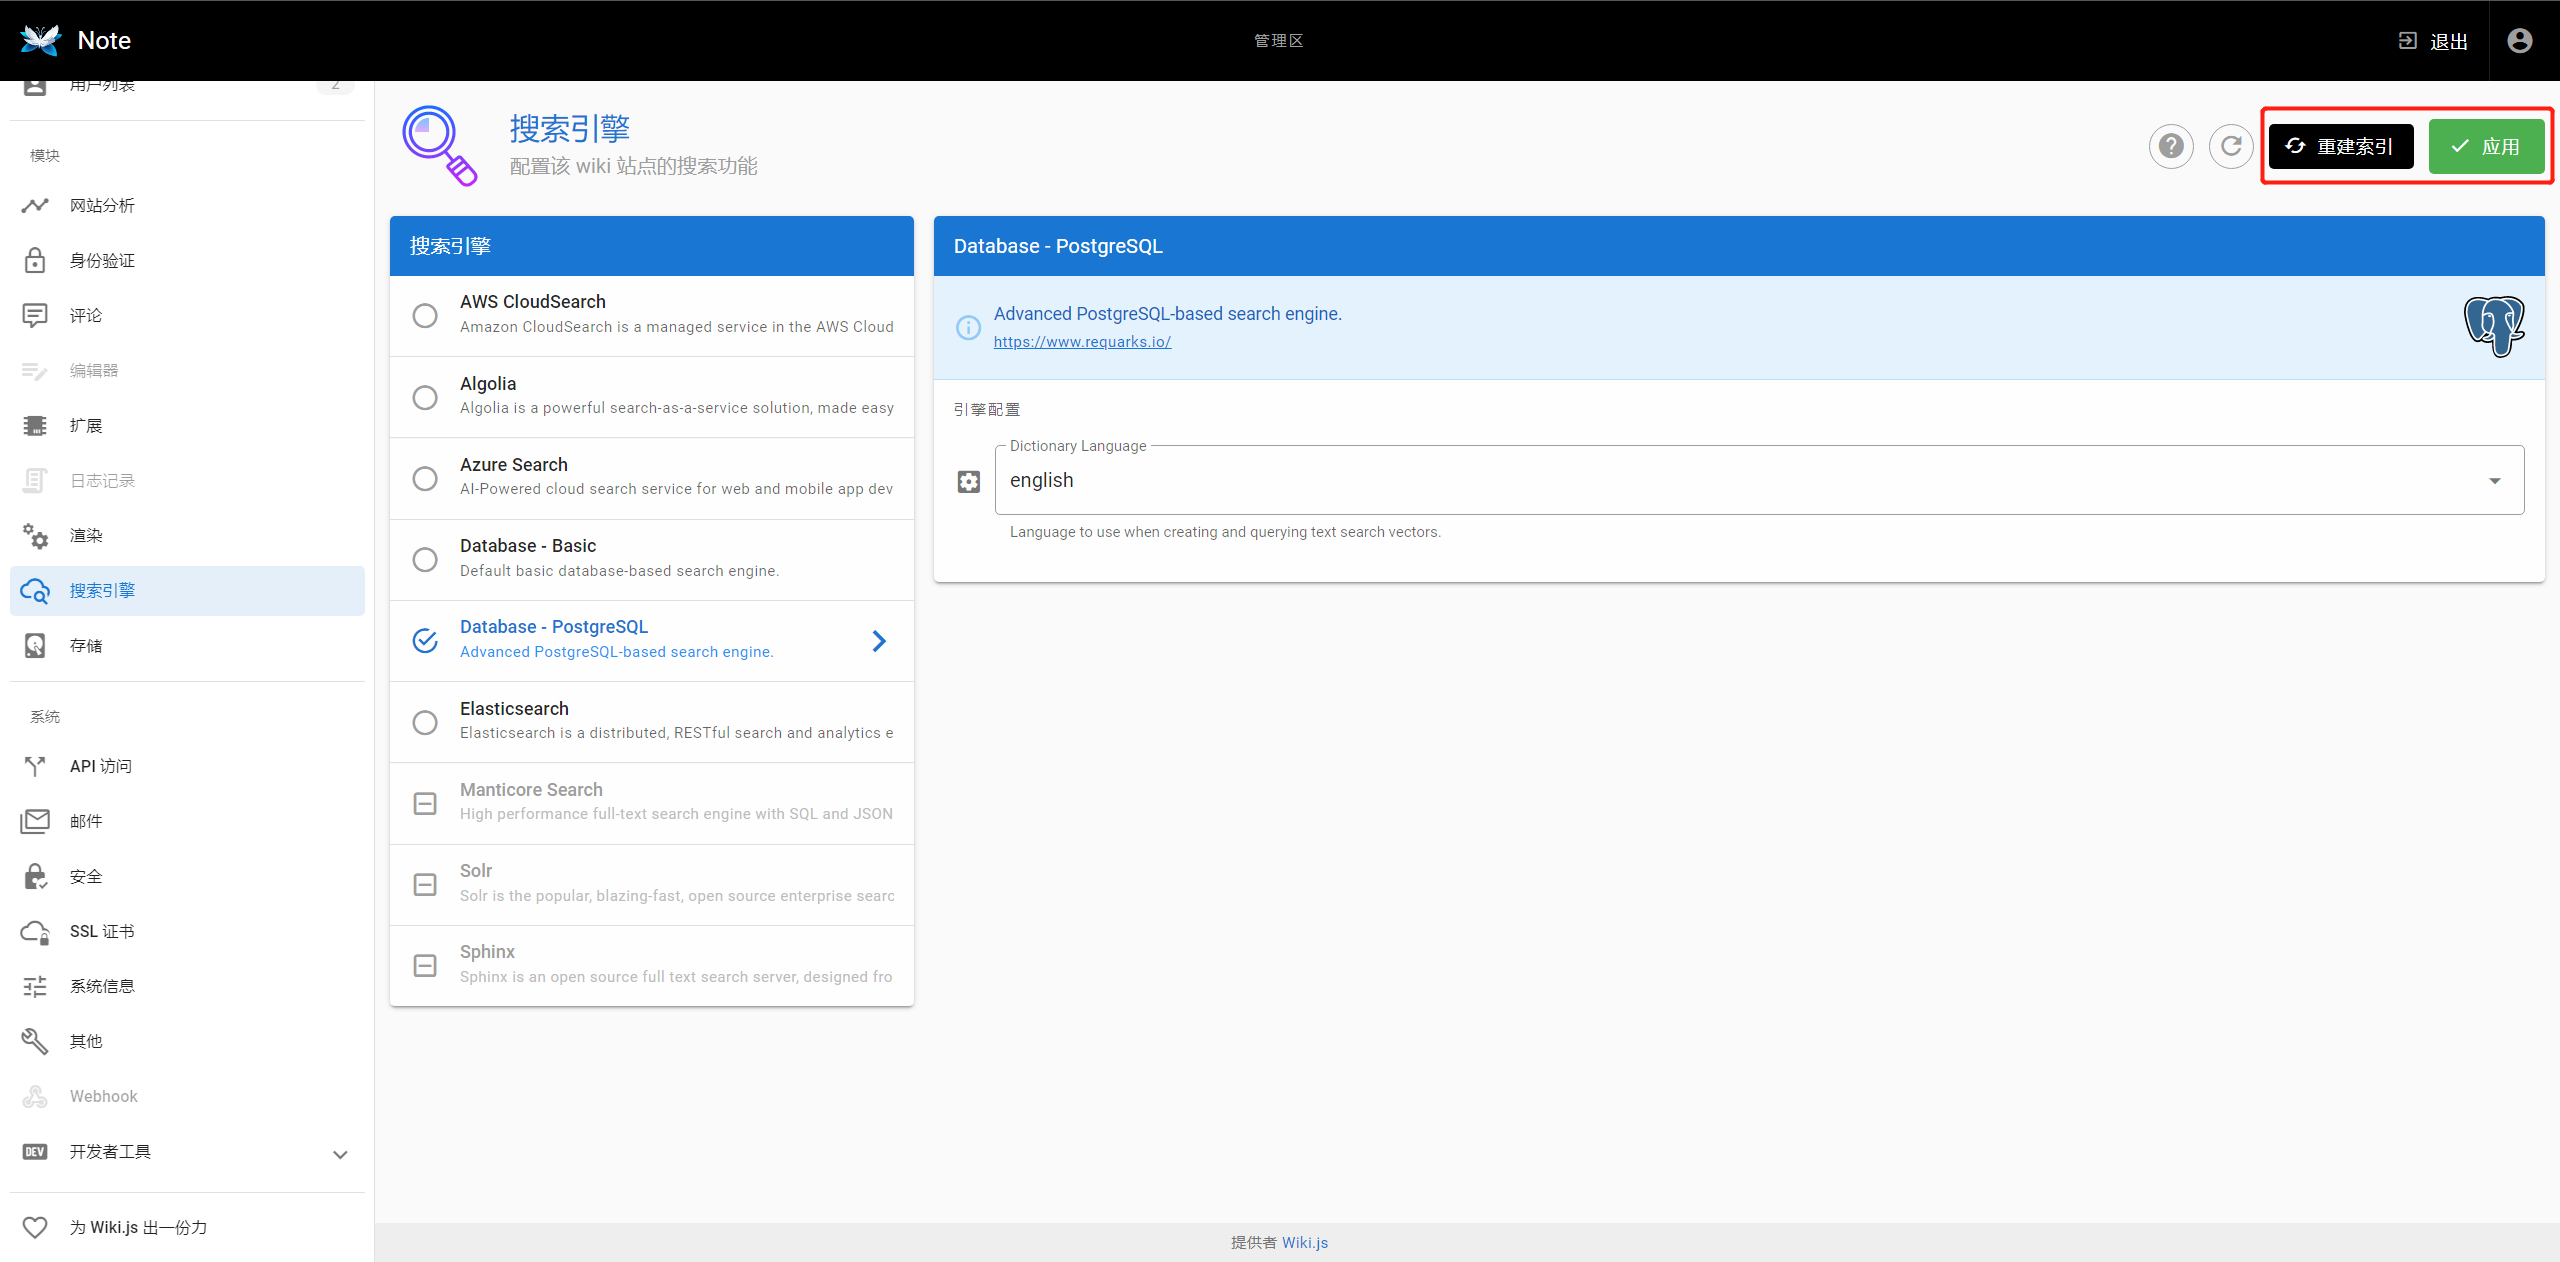Click the 身份验证 lock icon
Image resolution: width=2560 pixels, height=1262 pixels.
point(35,261)
